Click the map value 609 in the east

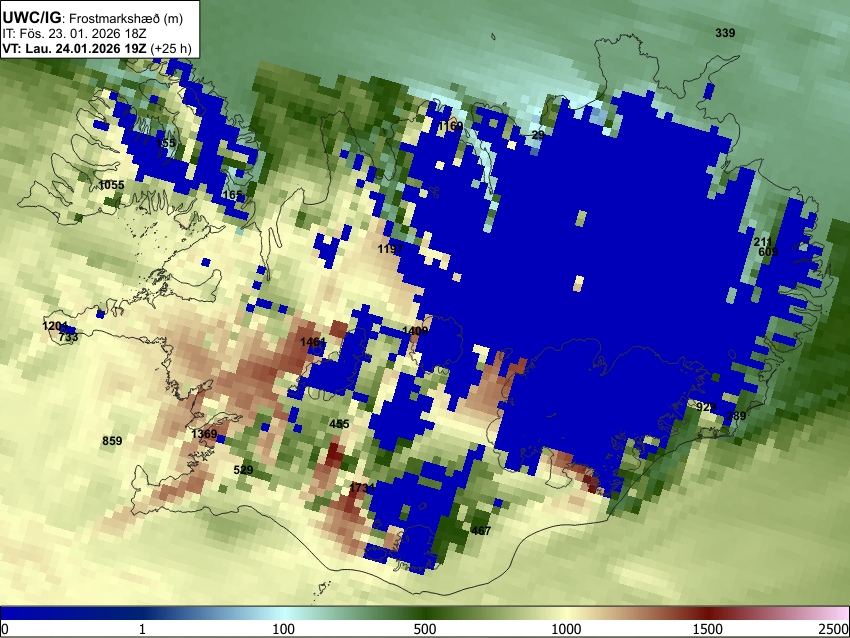tap(768, 252)
